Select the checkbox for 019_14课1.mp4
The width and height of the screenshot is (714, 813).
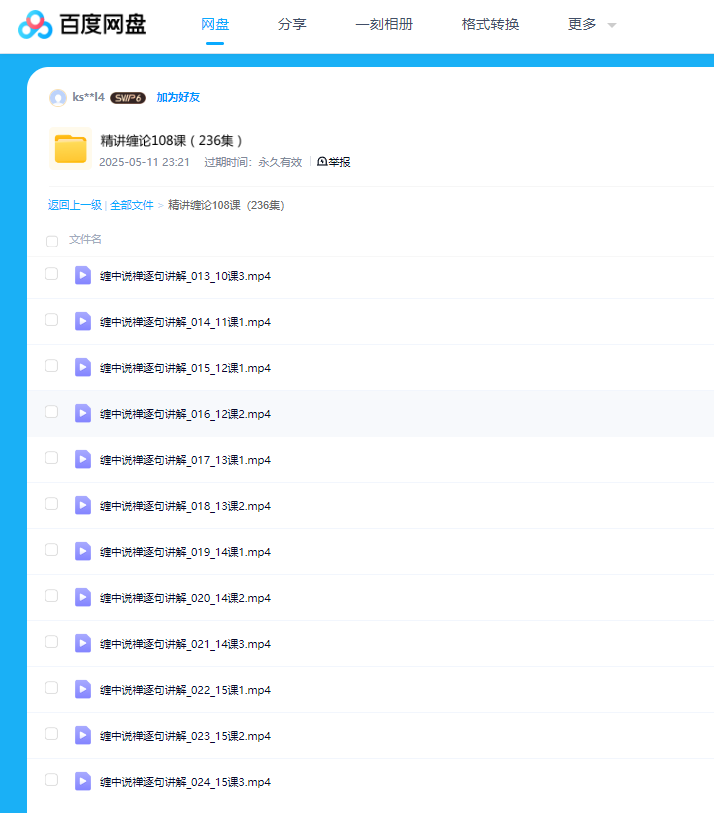[52, 550]
